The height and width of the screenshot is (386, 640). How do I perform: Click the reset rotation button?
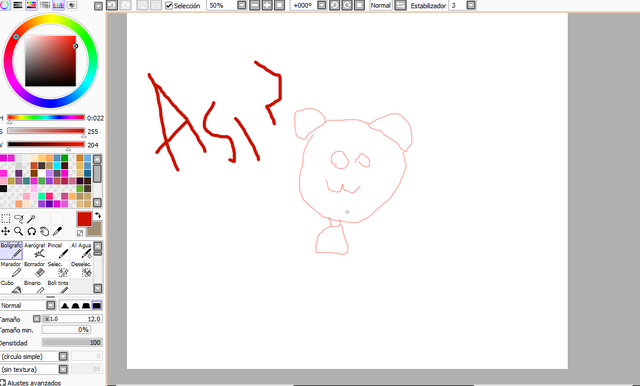click(x=360, y=5)
